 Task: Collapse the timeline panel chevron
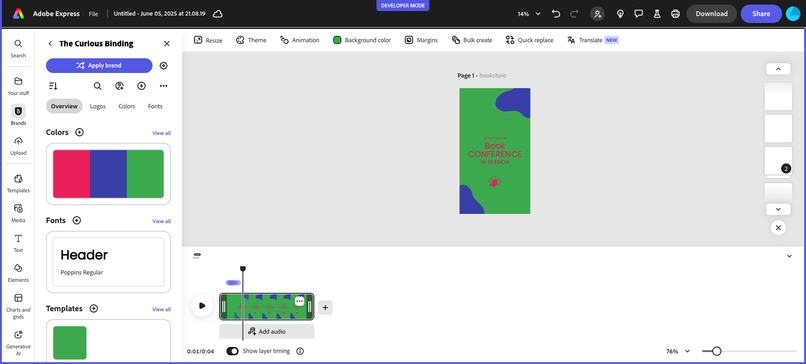click(x=789, y=256)
